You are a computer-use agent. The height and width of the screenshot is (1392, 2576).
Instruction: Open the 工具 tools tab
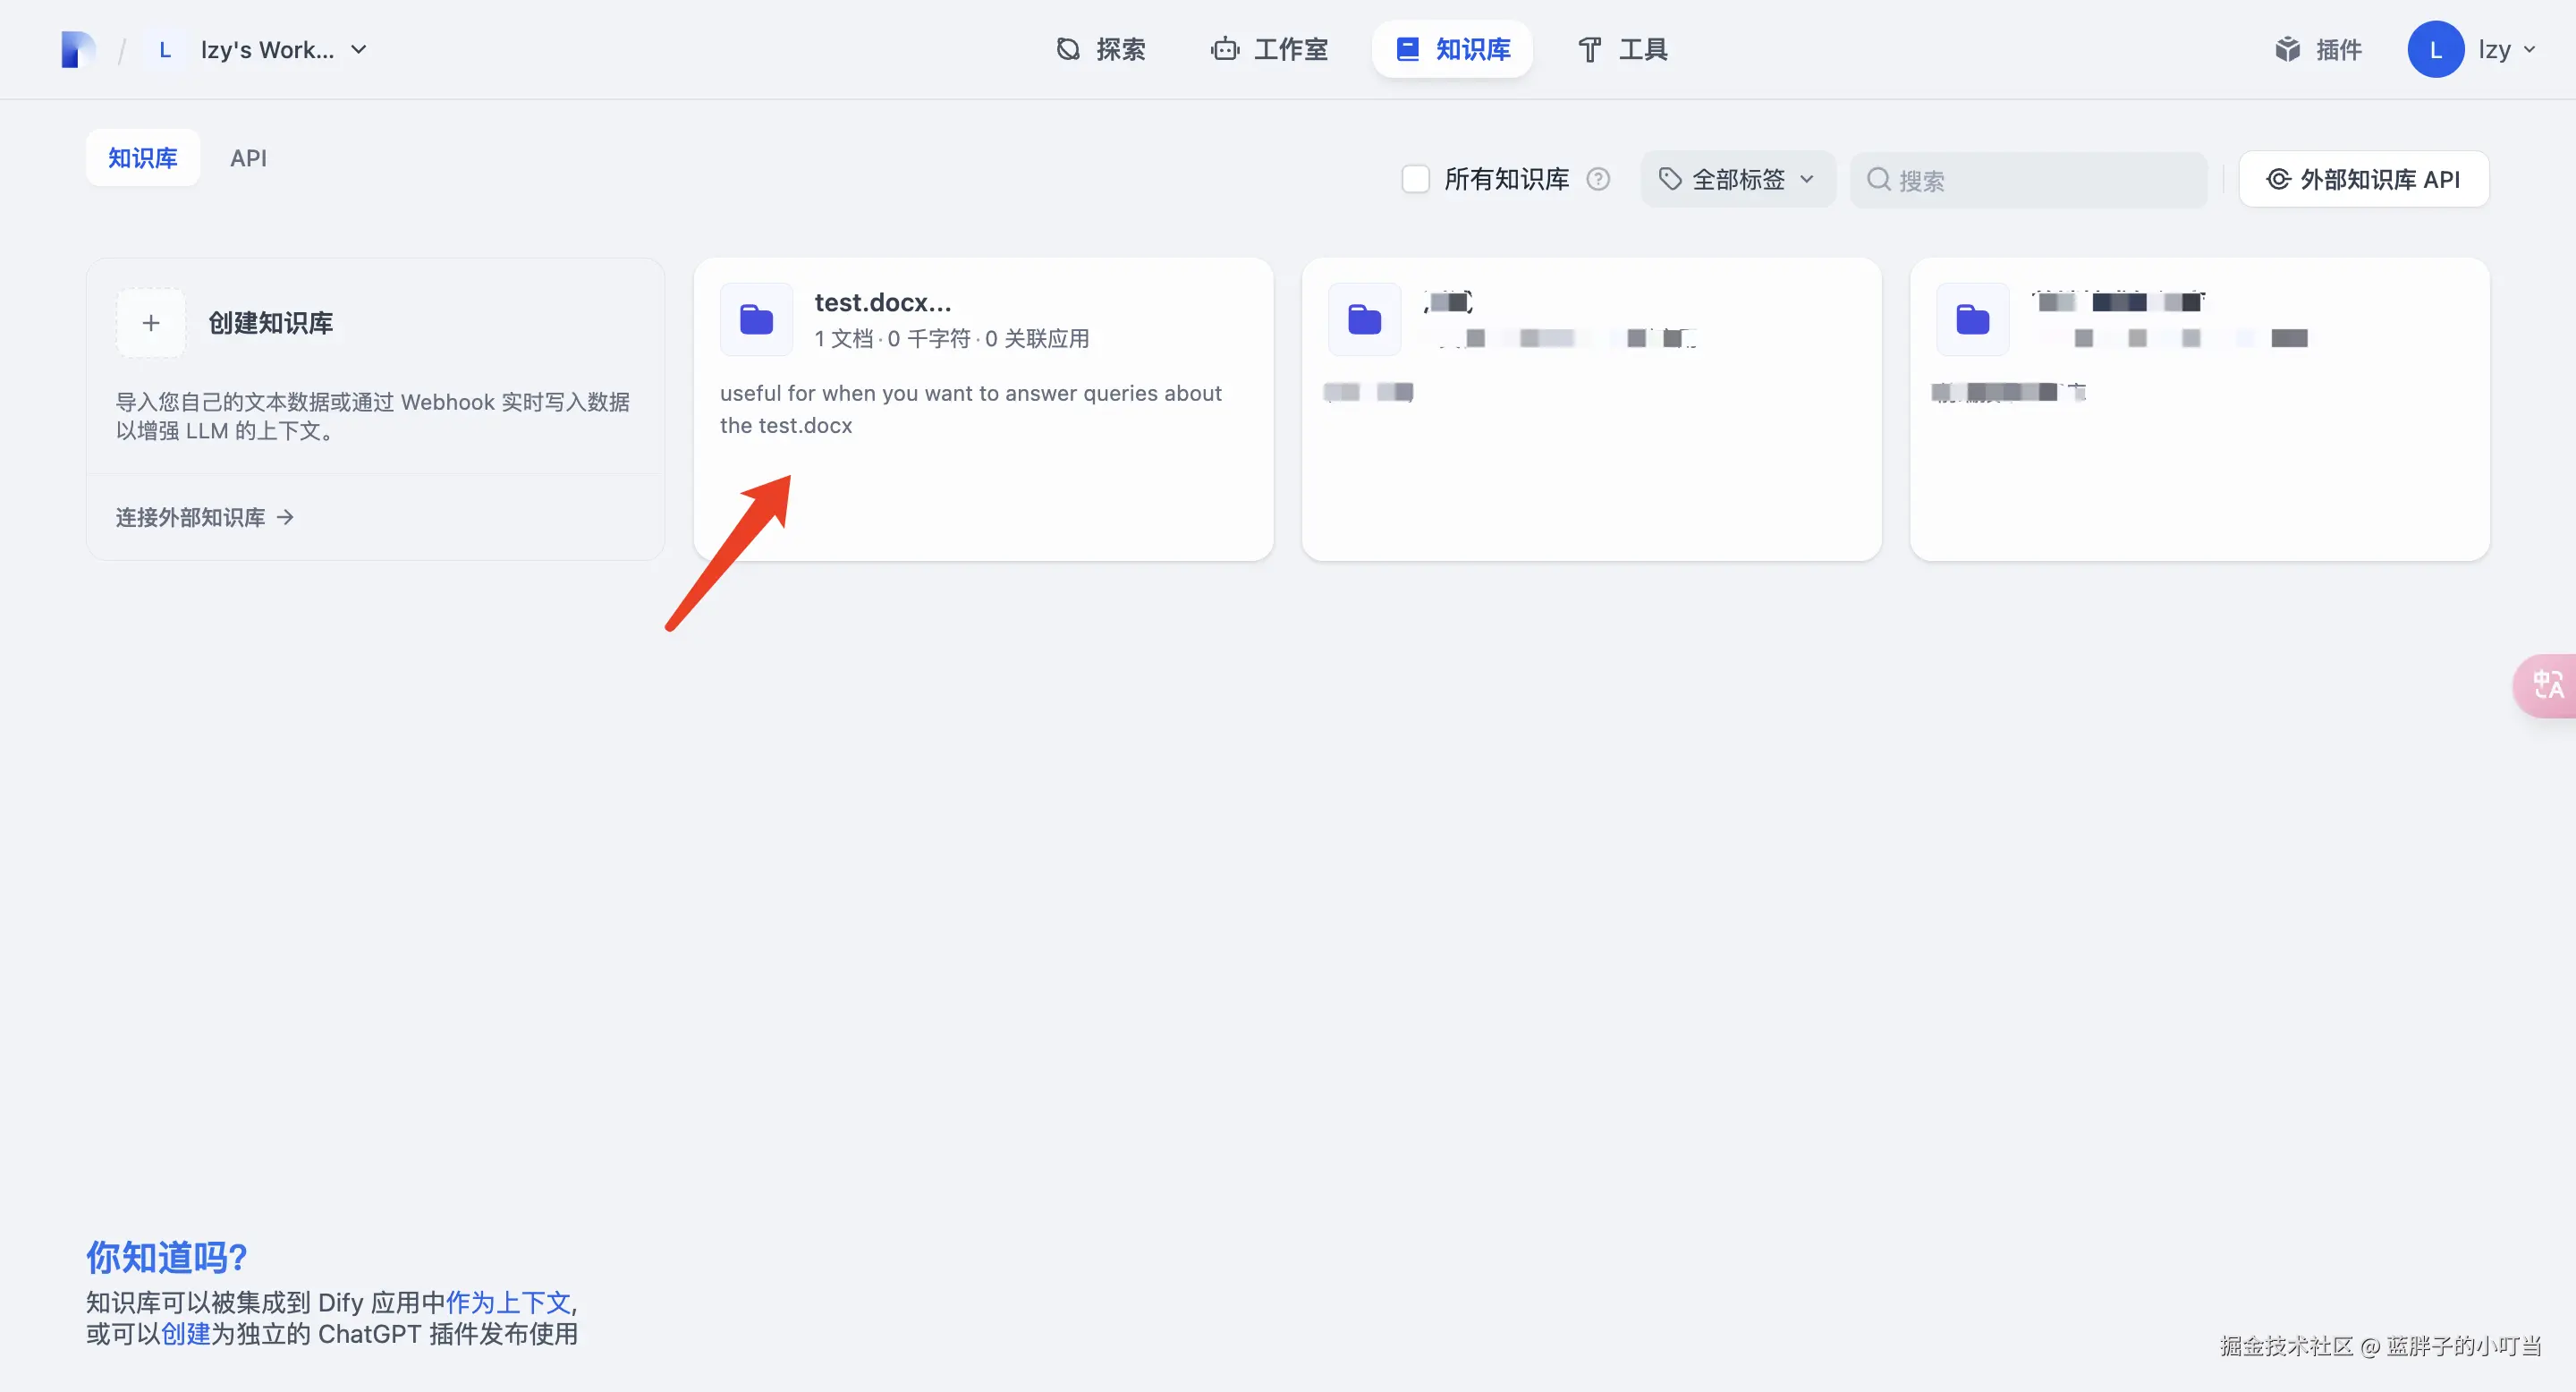1622,49
